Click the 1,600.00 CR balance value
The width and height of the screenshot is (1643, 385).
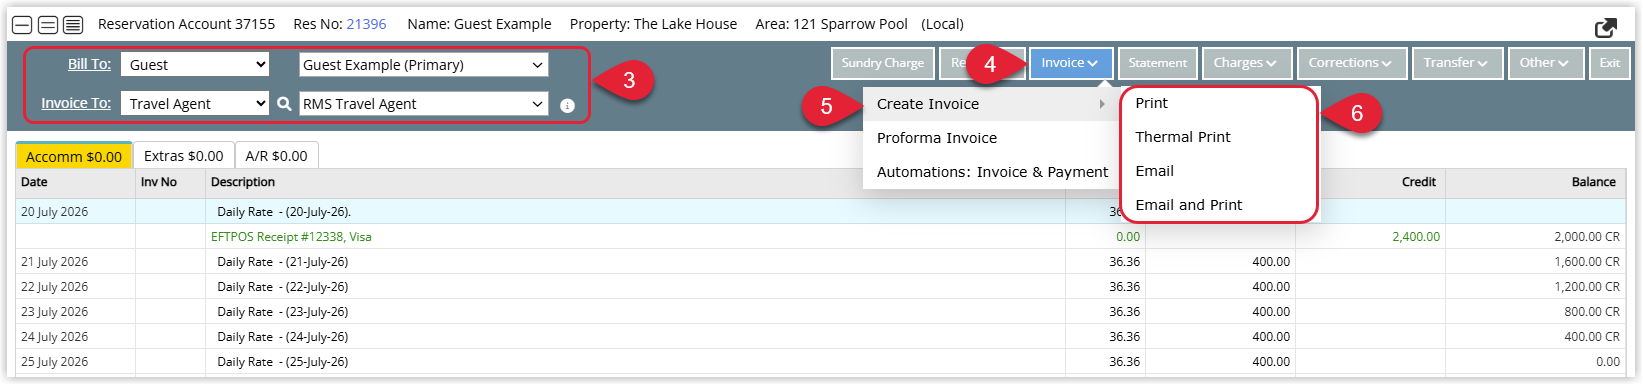(1587, 262)
